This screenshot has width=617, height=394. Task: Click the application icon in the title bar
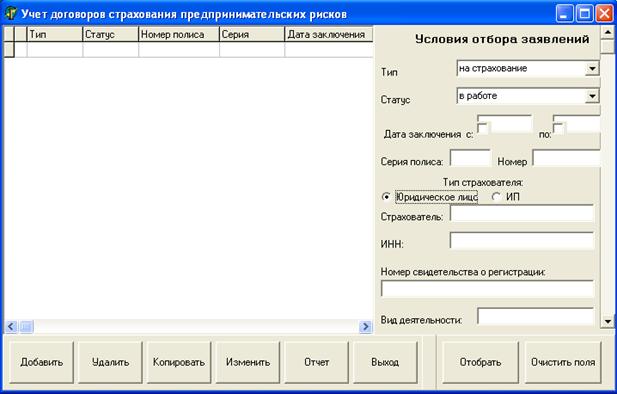pos(11,14)
